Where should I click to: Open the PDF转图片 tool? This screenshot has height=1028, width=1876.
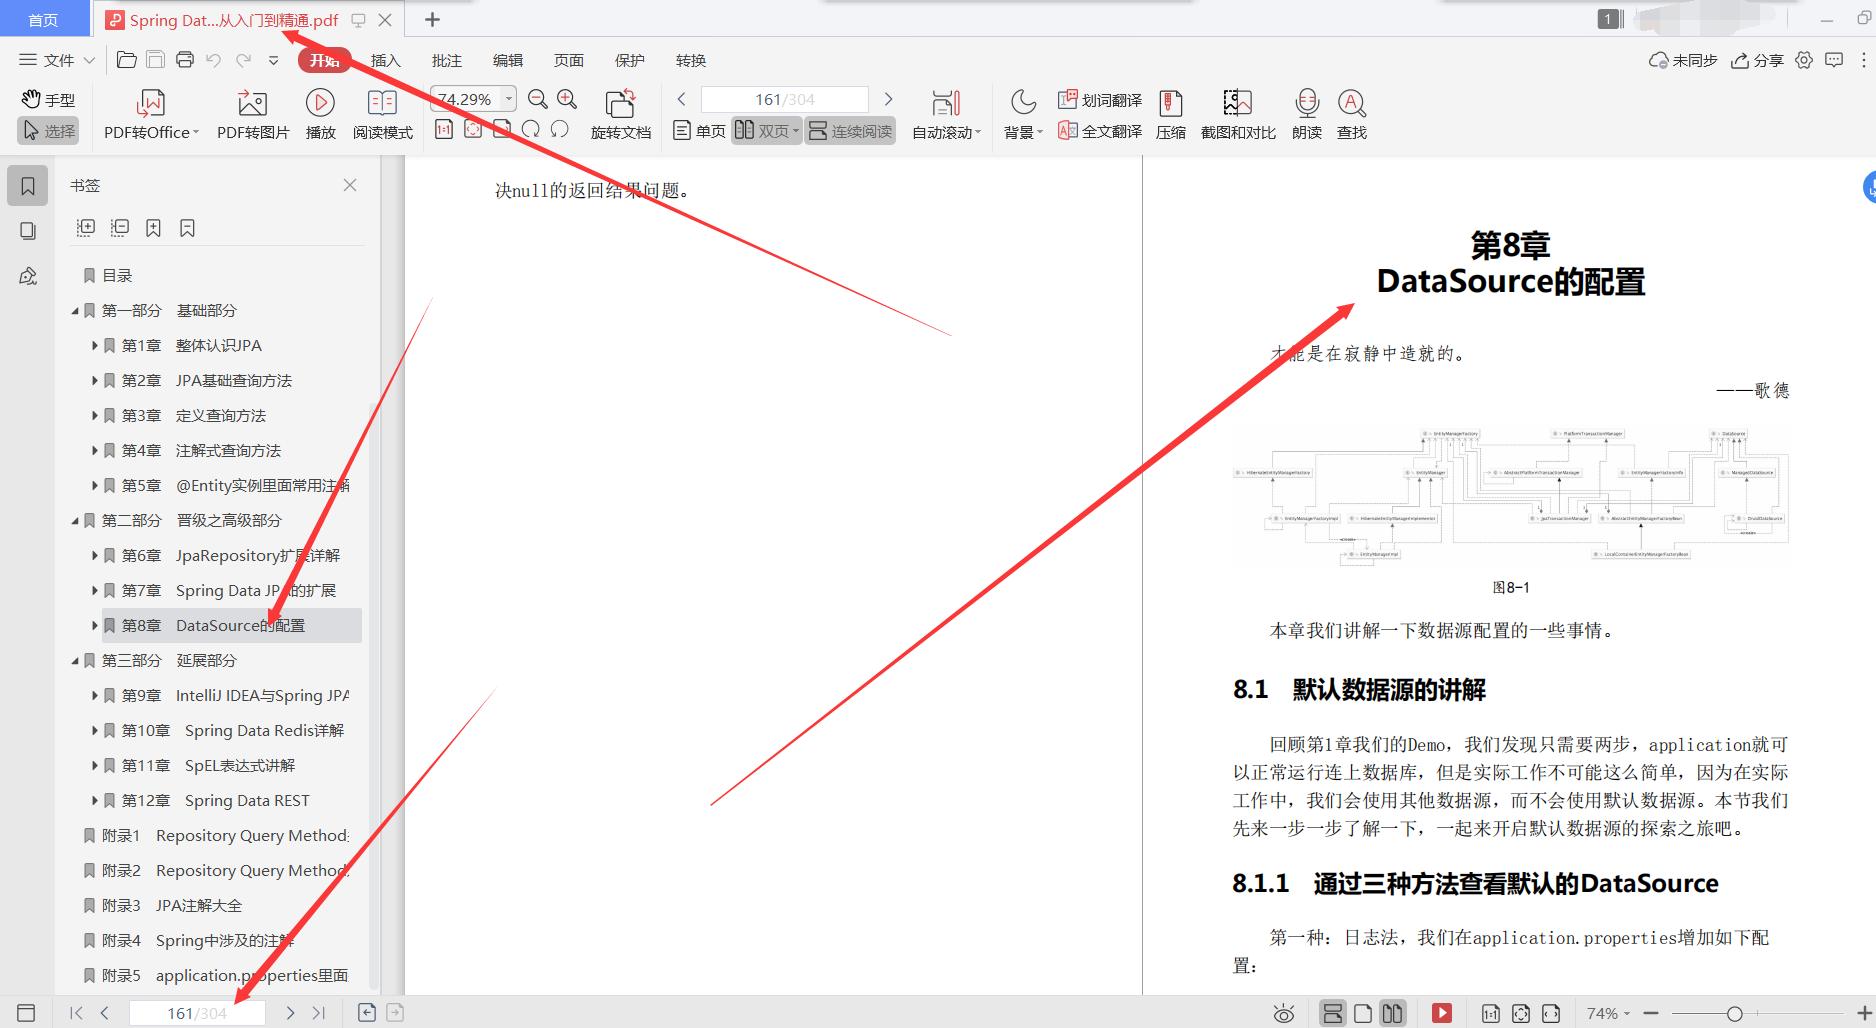[x=252, y=104]
